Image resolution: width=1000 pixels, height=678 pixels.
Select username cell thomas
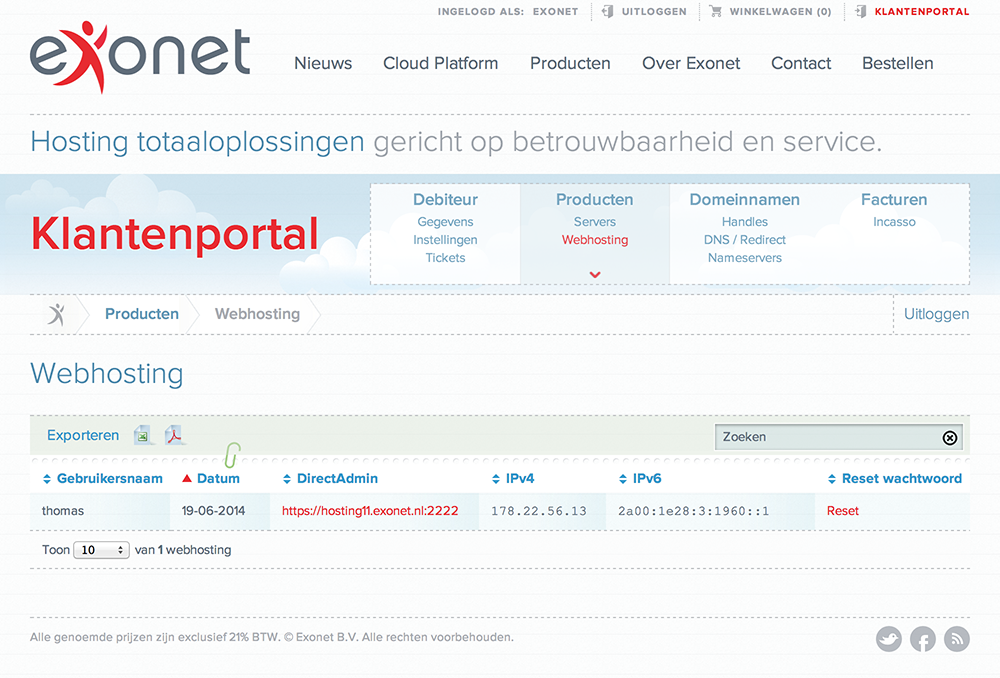[x=62, y=511]
